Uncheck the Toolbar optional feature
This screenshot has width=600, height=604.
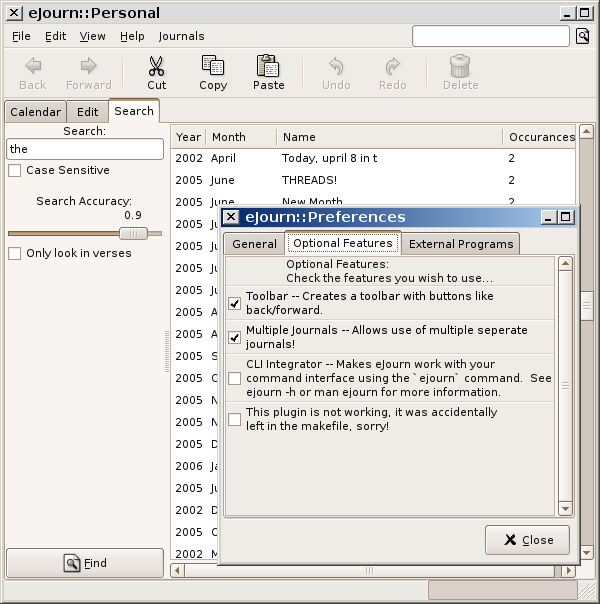[x=235, y=303]
